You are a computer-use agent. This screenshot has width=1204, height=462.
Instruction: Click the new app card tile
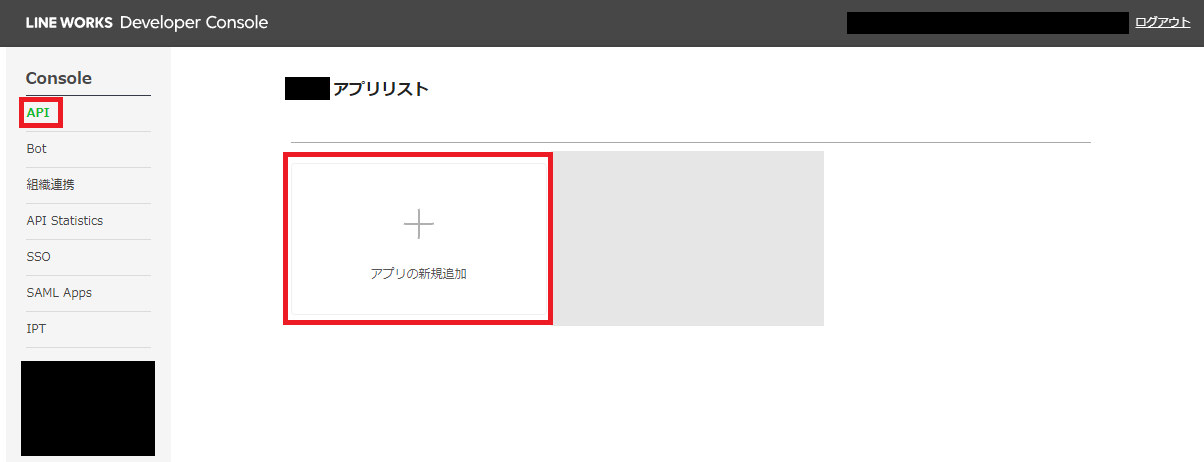[x=418, y=238]
